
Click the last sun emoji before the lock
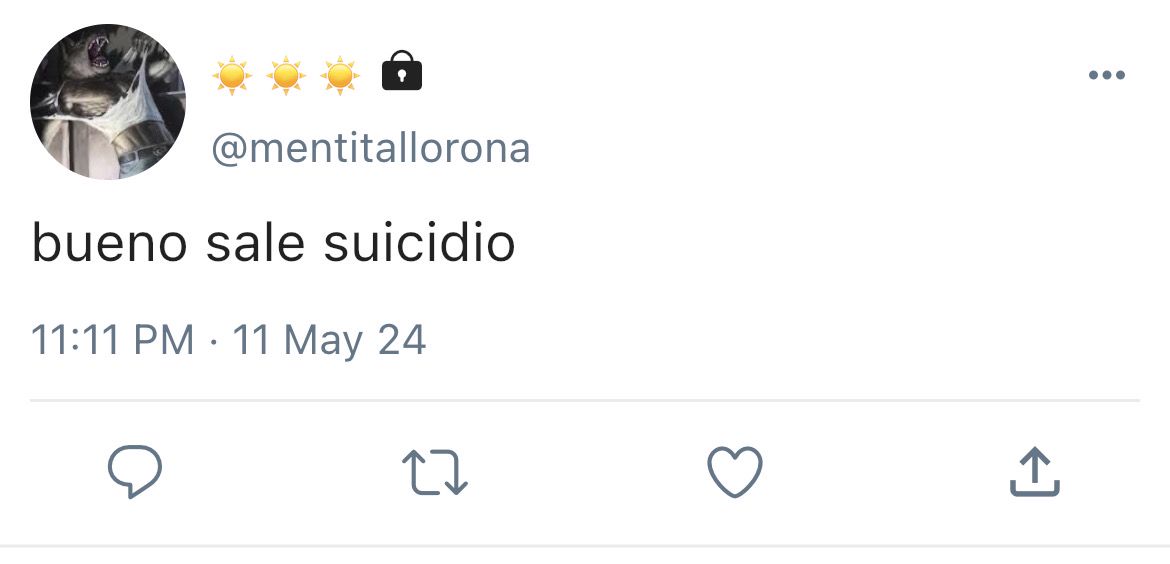(x=340, y=75)
